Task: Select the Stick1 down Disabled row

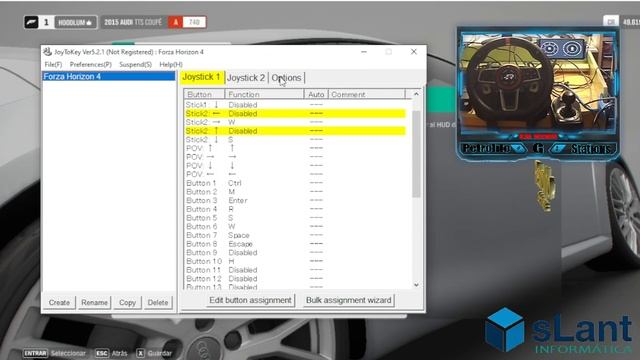Action: click(295, 105)
